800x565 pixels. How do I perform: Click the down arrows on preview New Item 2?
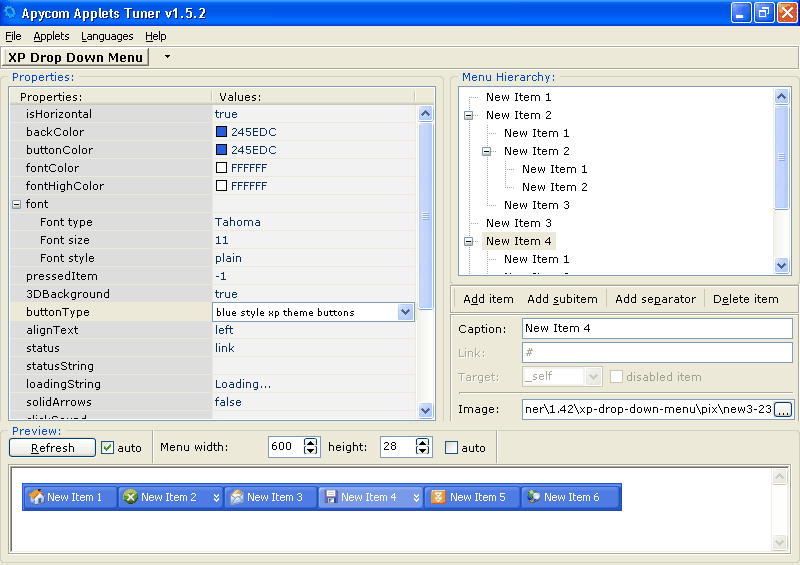coord(216,498)
